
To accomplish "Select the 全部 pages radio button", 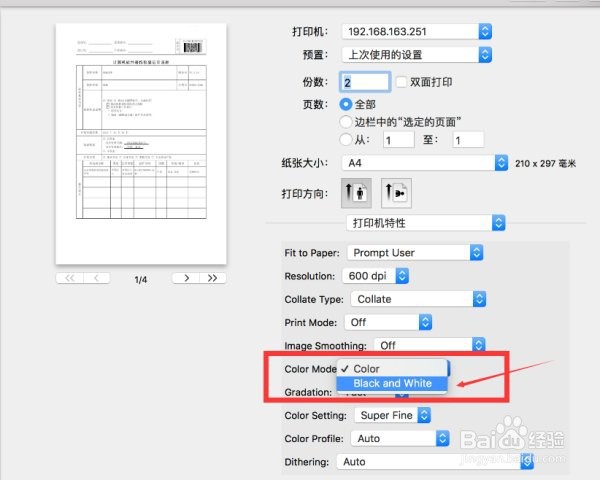I will 346,104.
